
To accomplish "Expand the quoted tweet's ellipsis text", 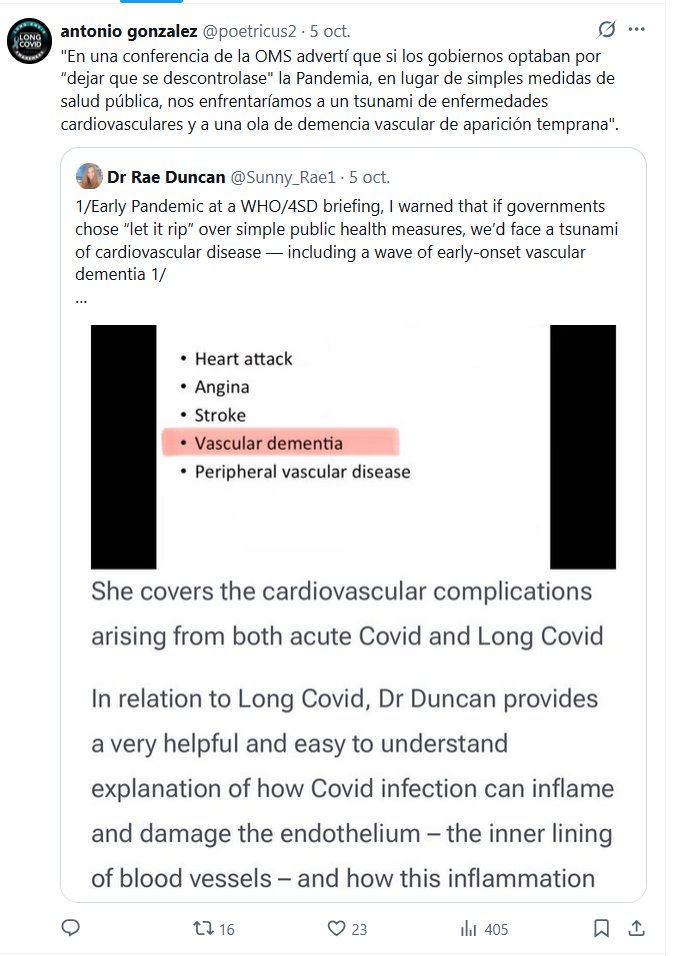I will pos(81,299).
